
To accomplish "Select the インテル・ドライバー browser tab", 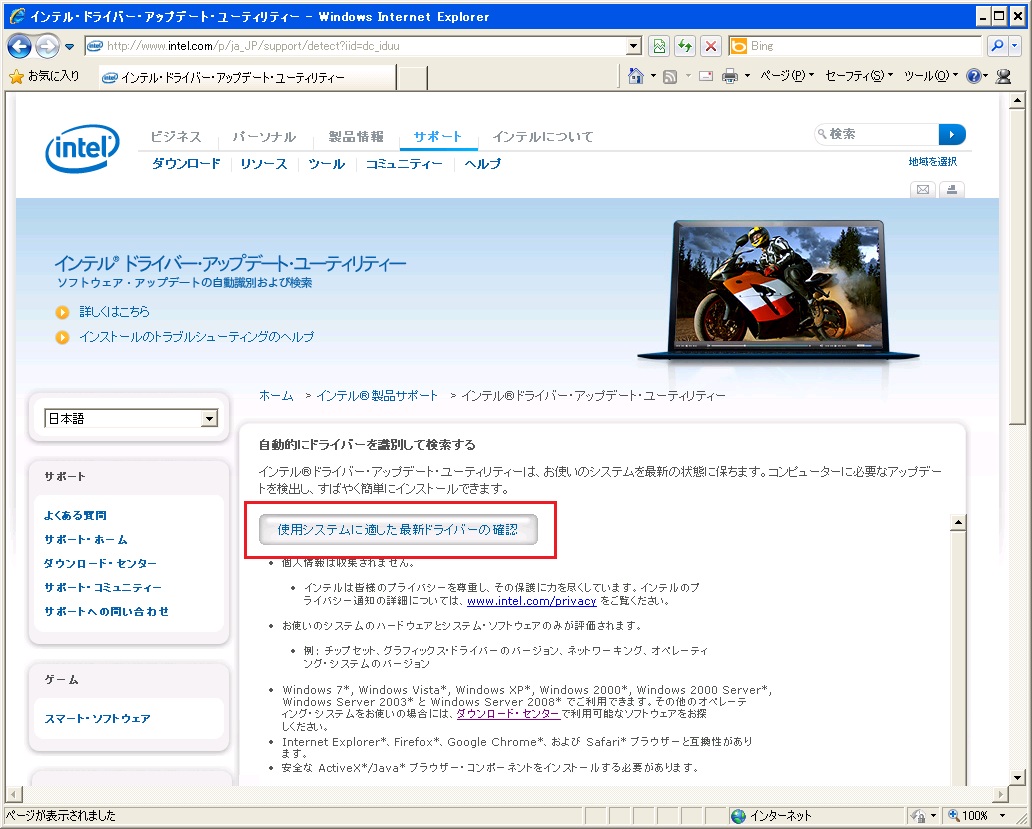I will [x=247, y=78].
